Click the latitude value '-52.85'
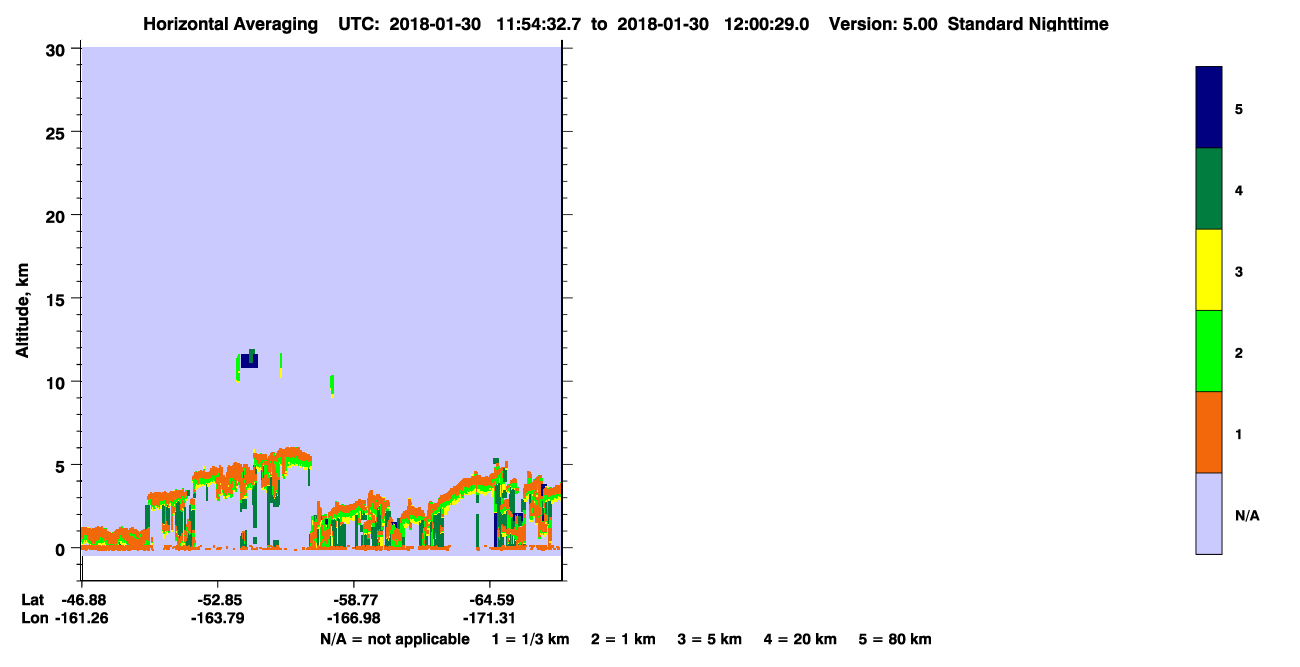Screen dimensions: 1300x667 [218, 600]
